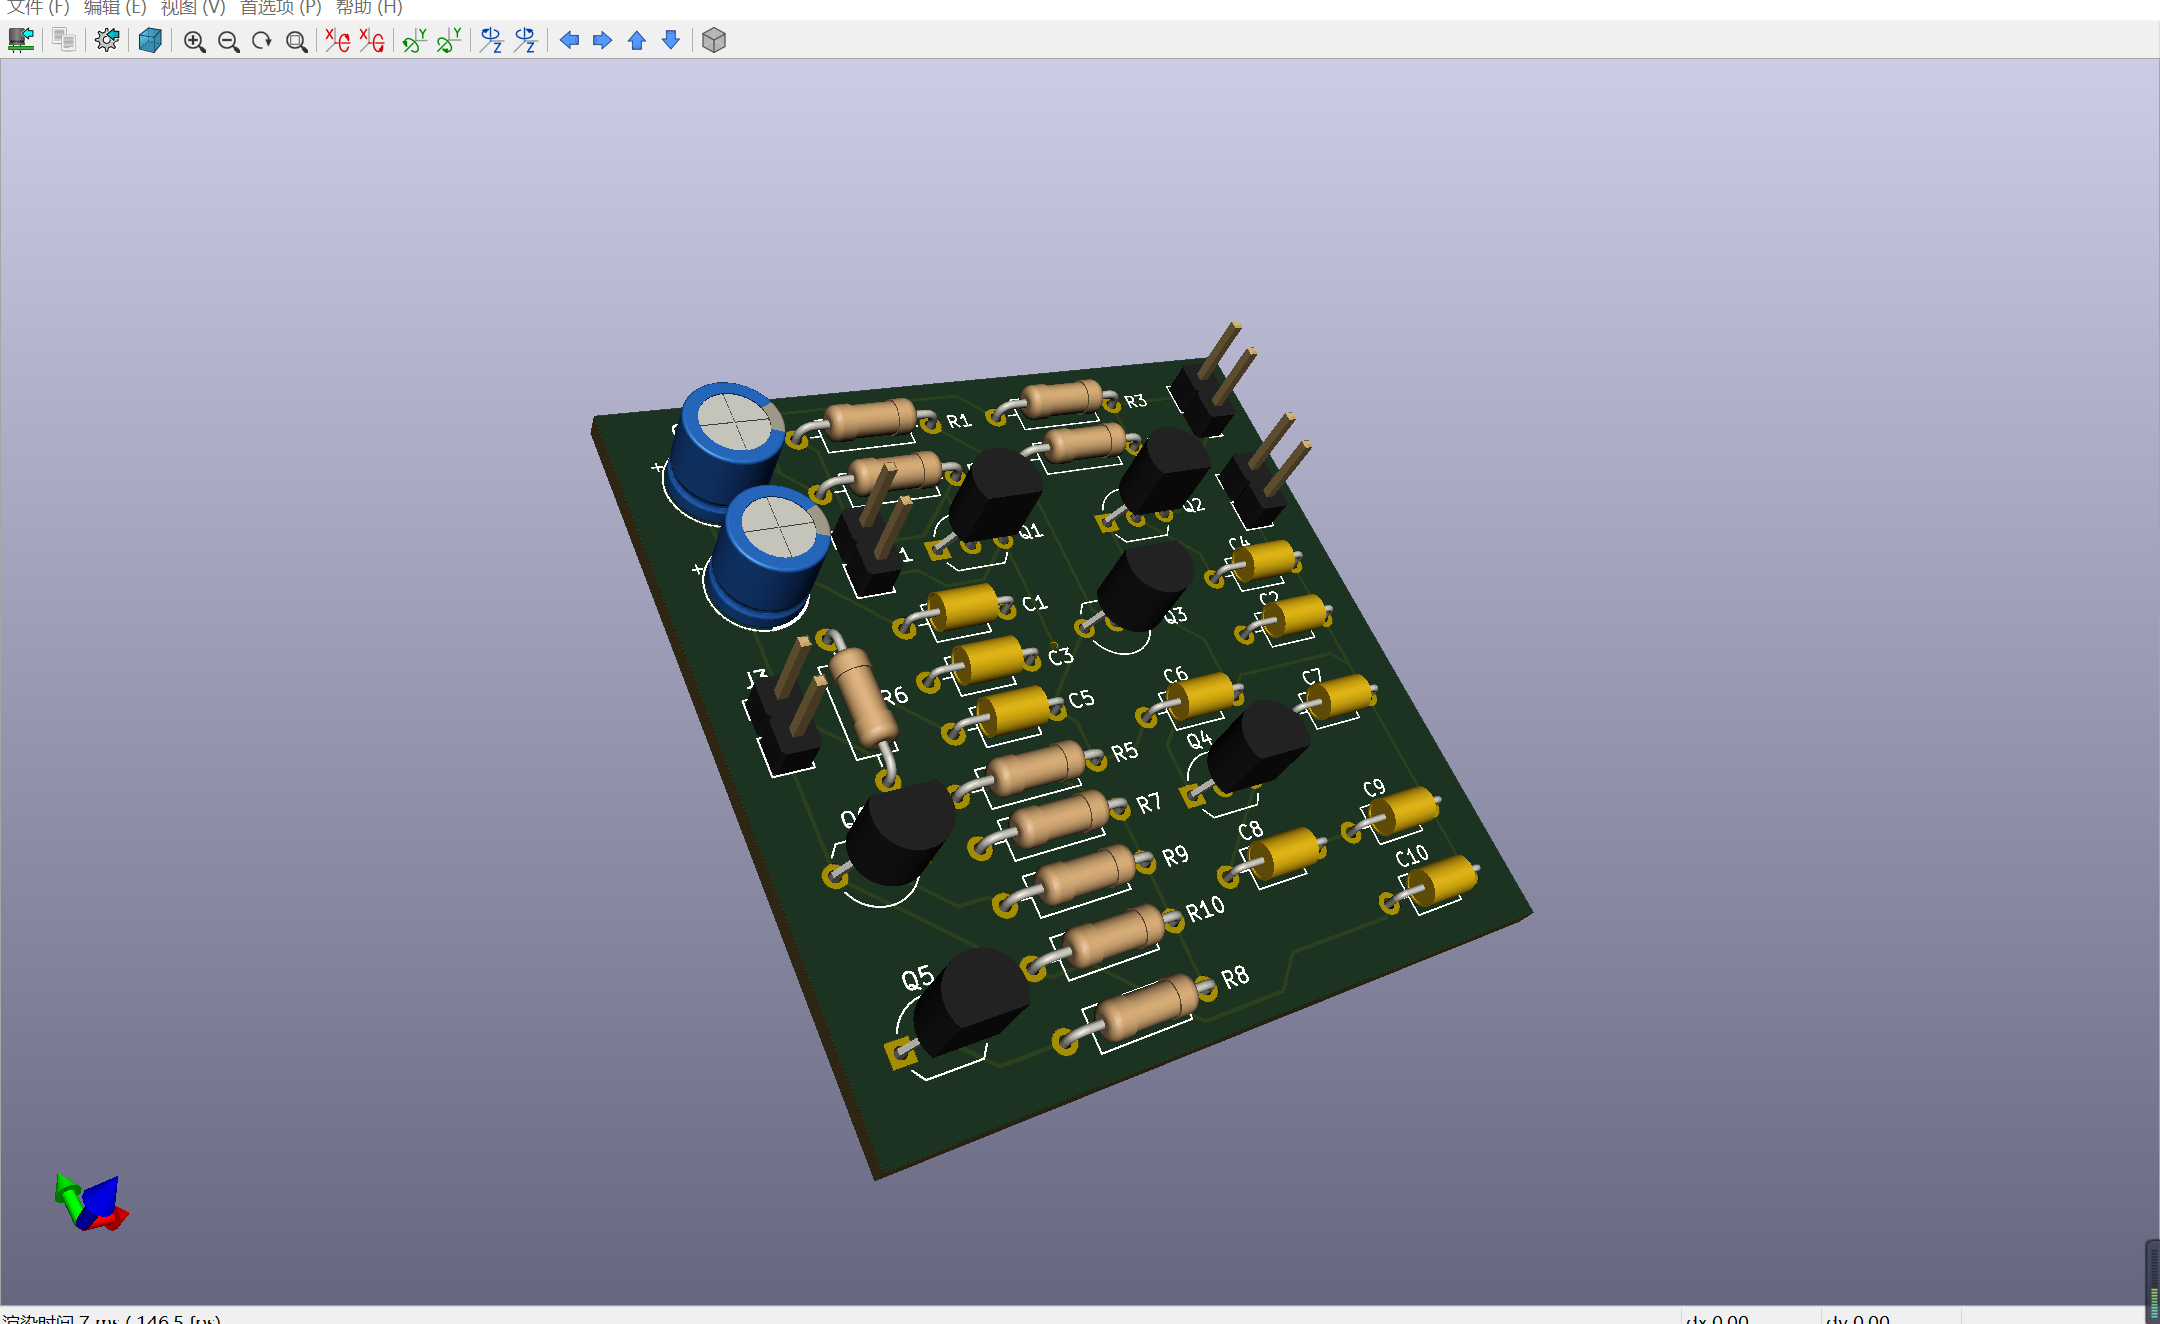Pan the board up with the up arrow
The width and height of the screenshot is (2160, 1324).
(x=636, y=40)
